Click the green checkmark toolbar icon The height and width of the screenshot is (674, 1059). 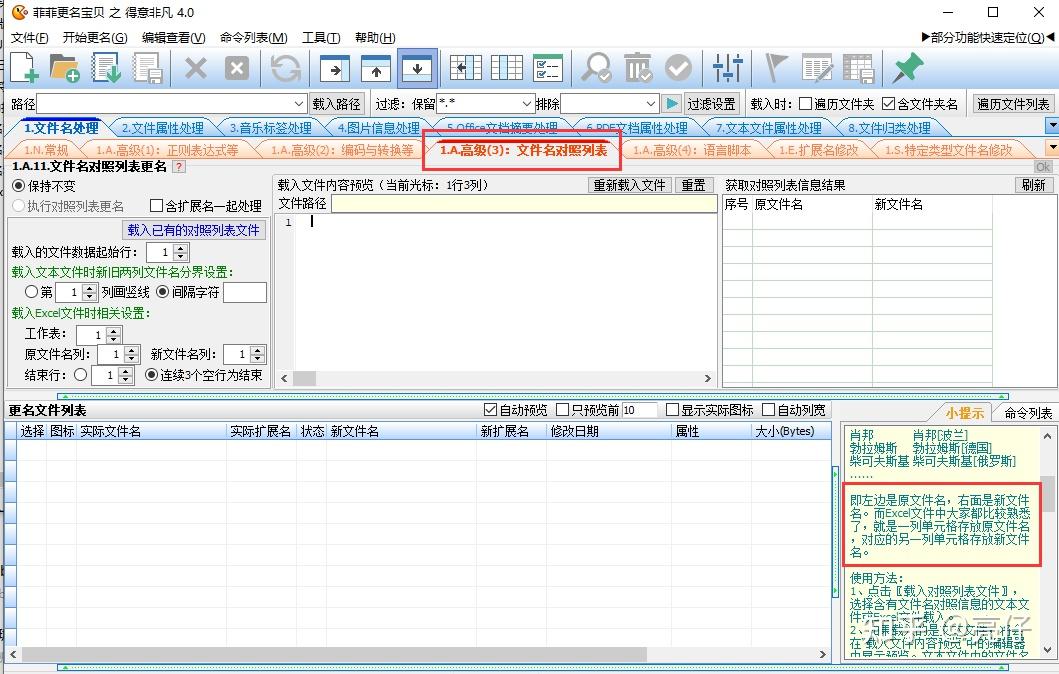coord(679,67)
